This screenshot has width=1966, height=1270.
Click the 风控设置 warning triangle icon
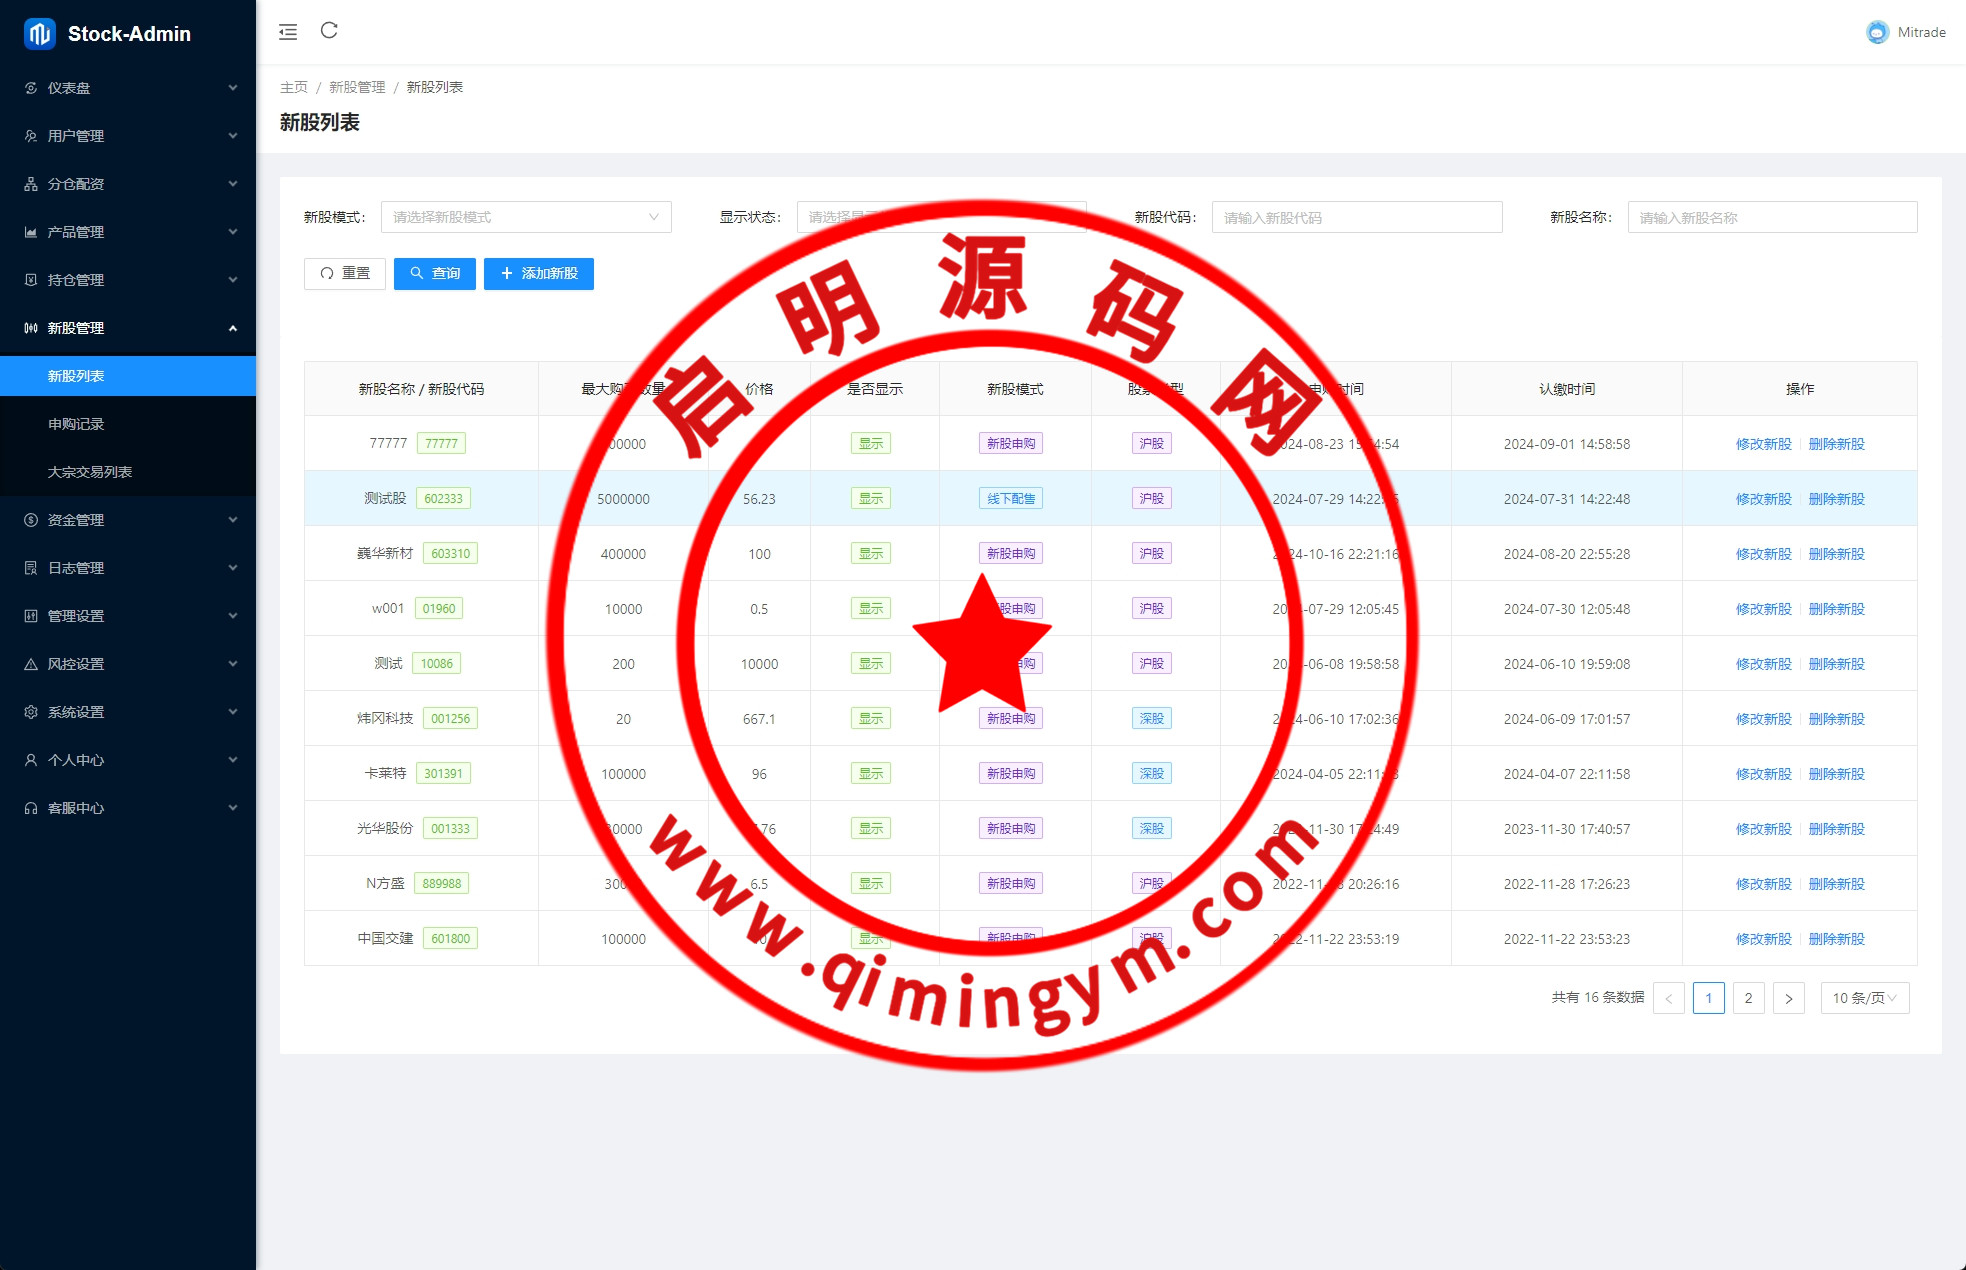(x=31, y=664)
